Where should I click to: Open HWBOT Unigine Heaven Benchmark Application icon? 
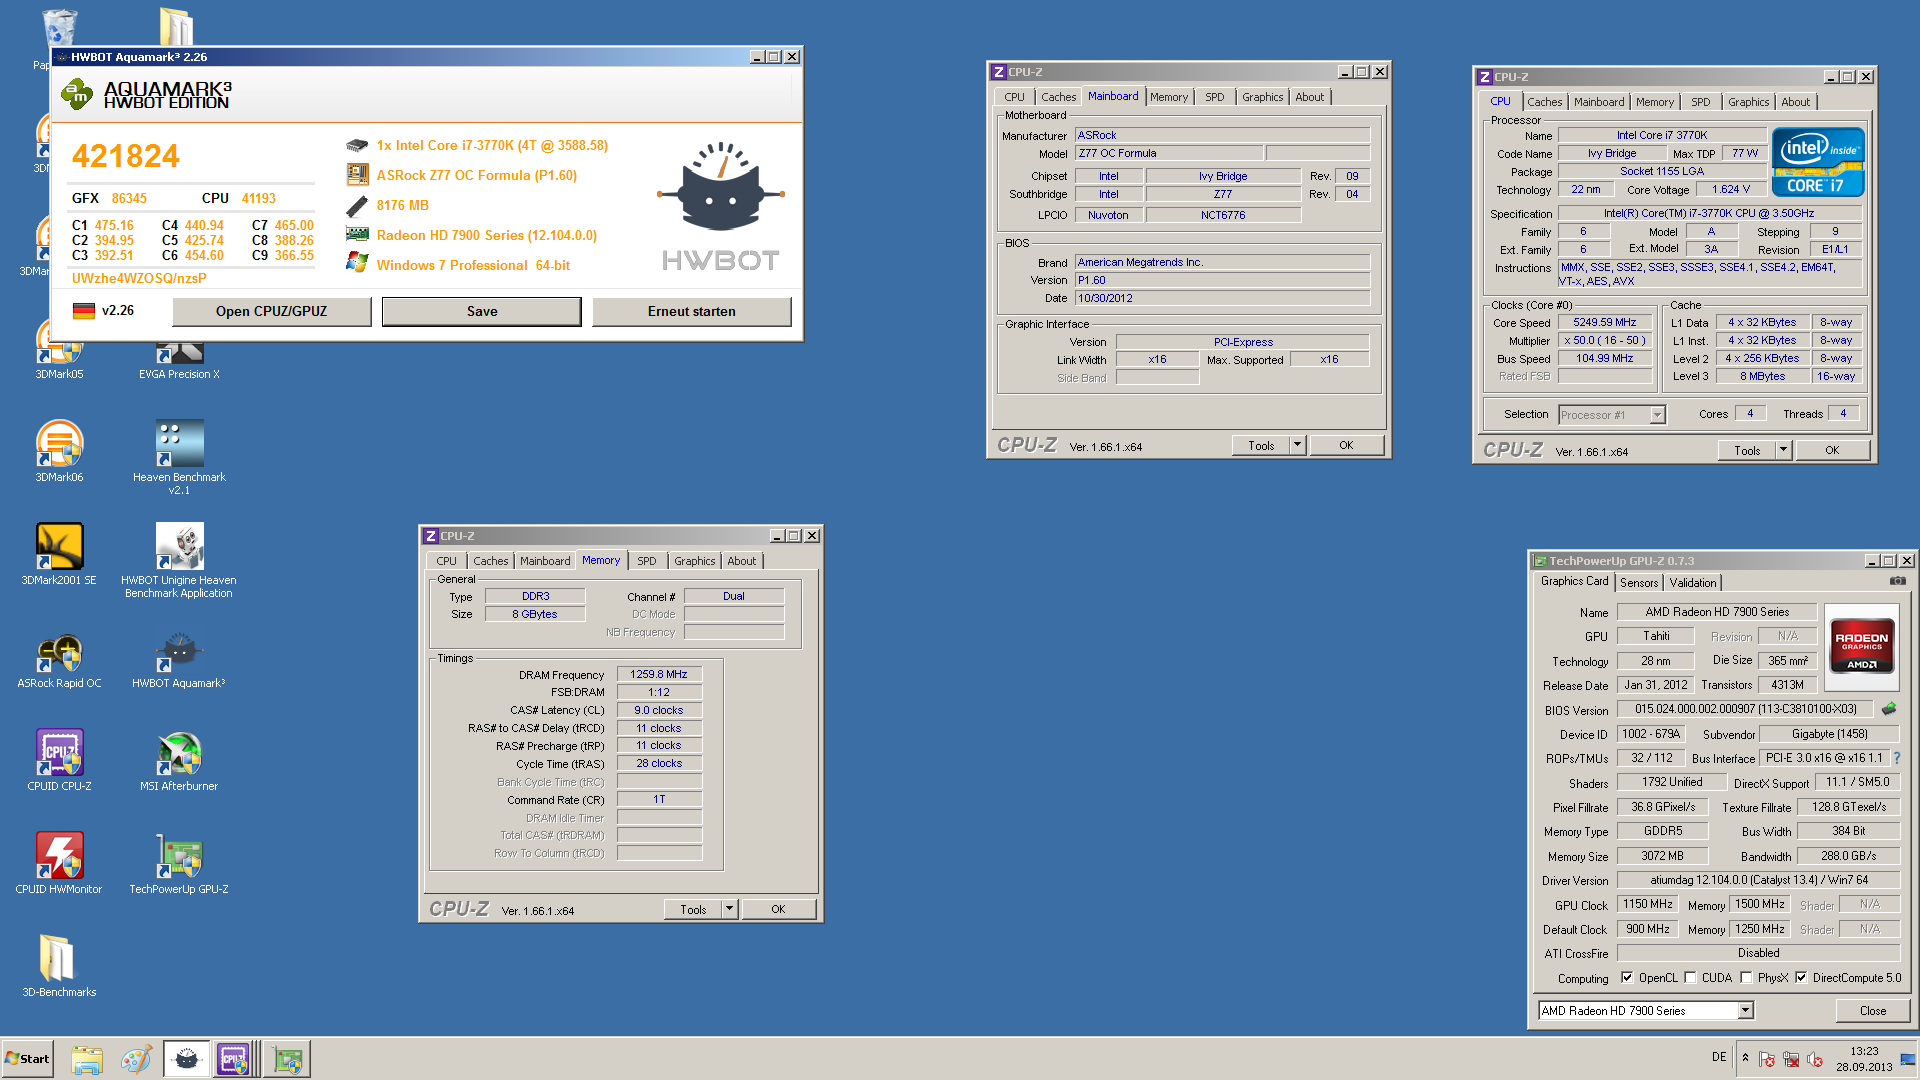tap(179, 560)
